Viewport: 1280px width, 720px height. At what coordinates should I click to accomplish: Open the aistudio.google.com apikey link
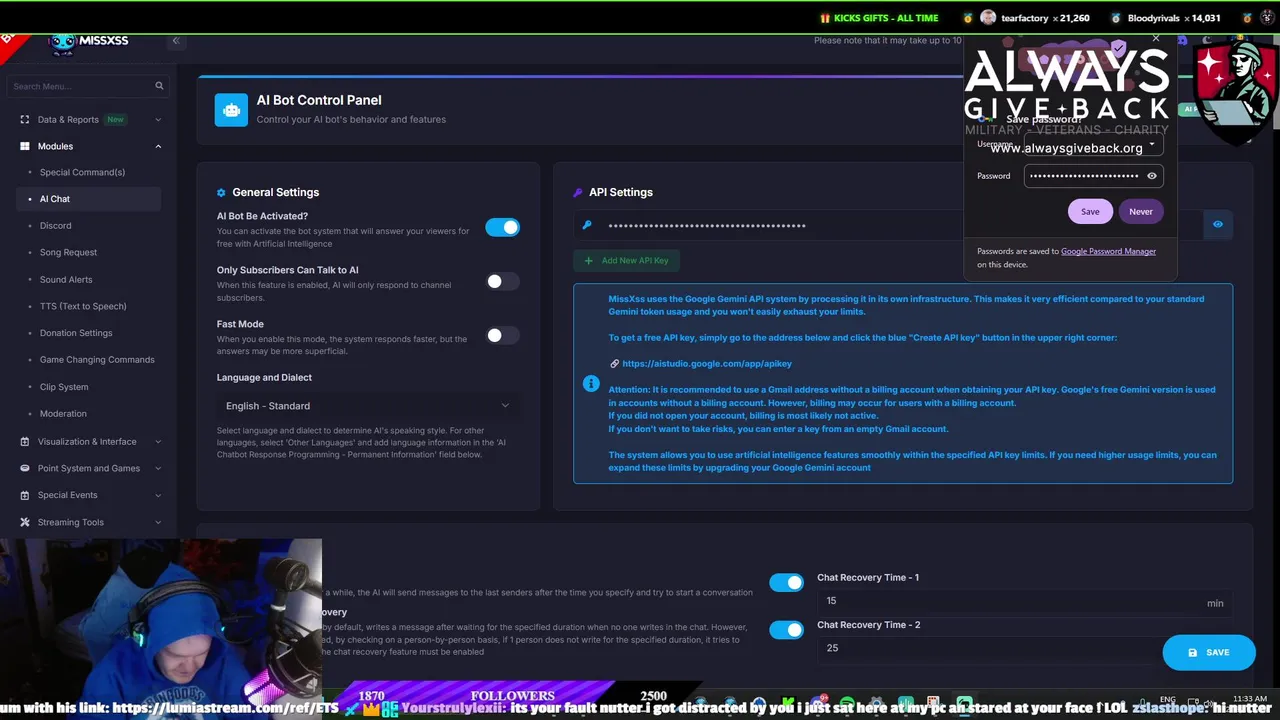706,364
